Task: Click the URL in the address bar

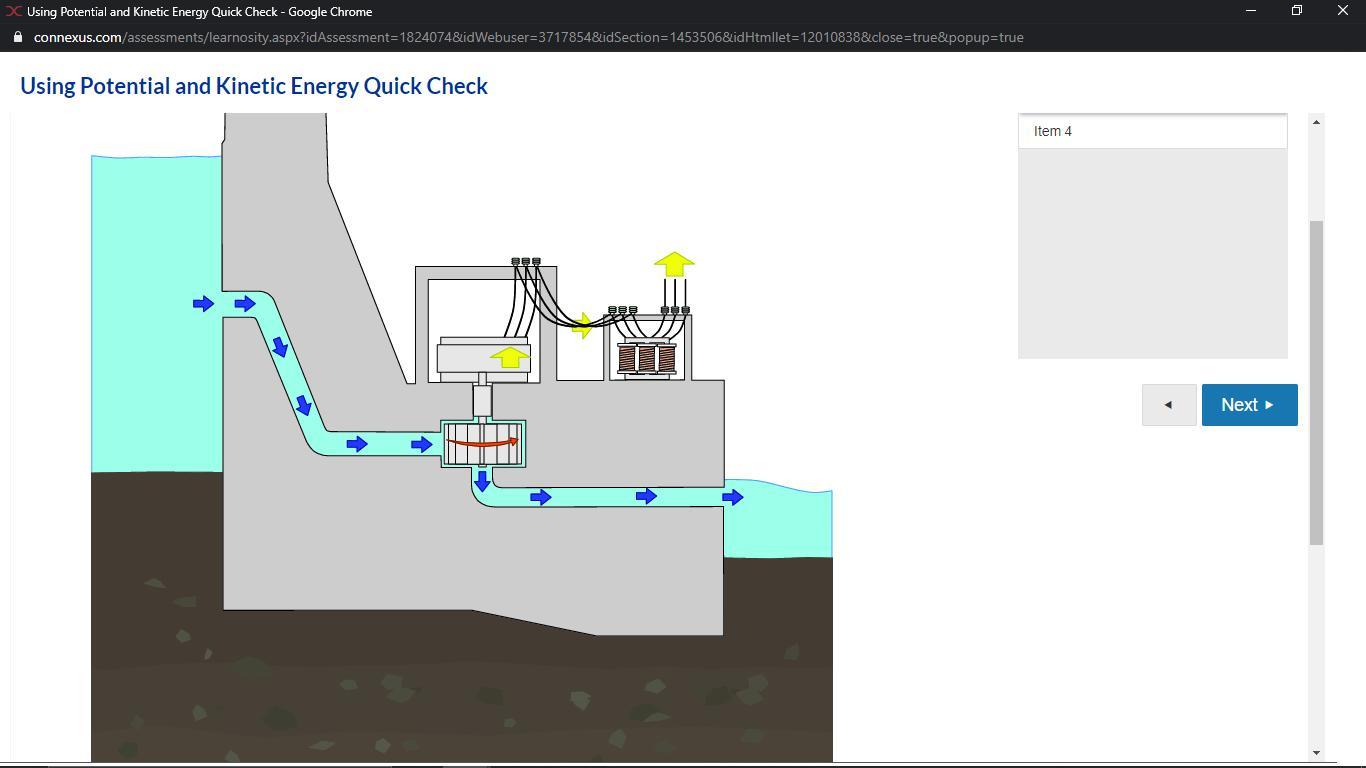Action: pyautogui.click(x=528, y=37)
